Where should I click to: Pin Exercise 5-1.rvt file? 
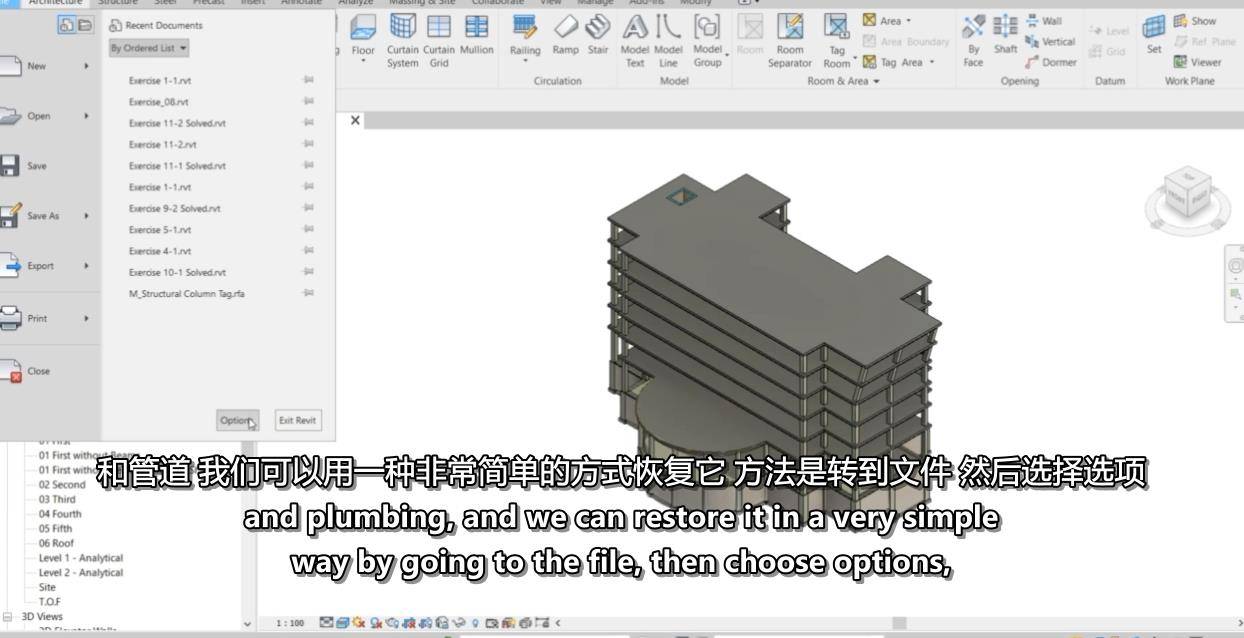click(308, 230)
